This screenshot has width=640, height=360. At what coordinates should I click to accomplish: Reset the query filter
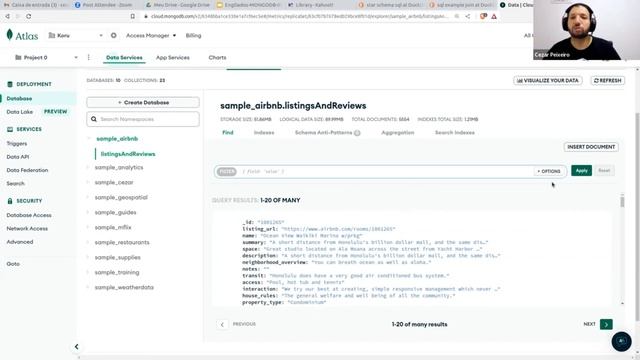point(604,171)
